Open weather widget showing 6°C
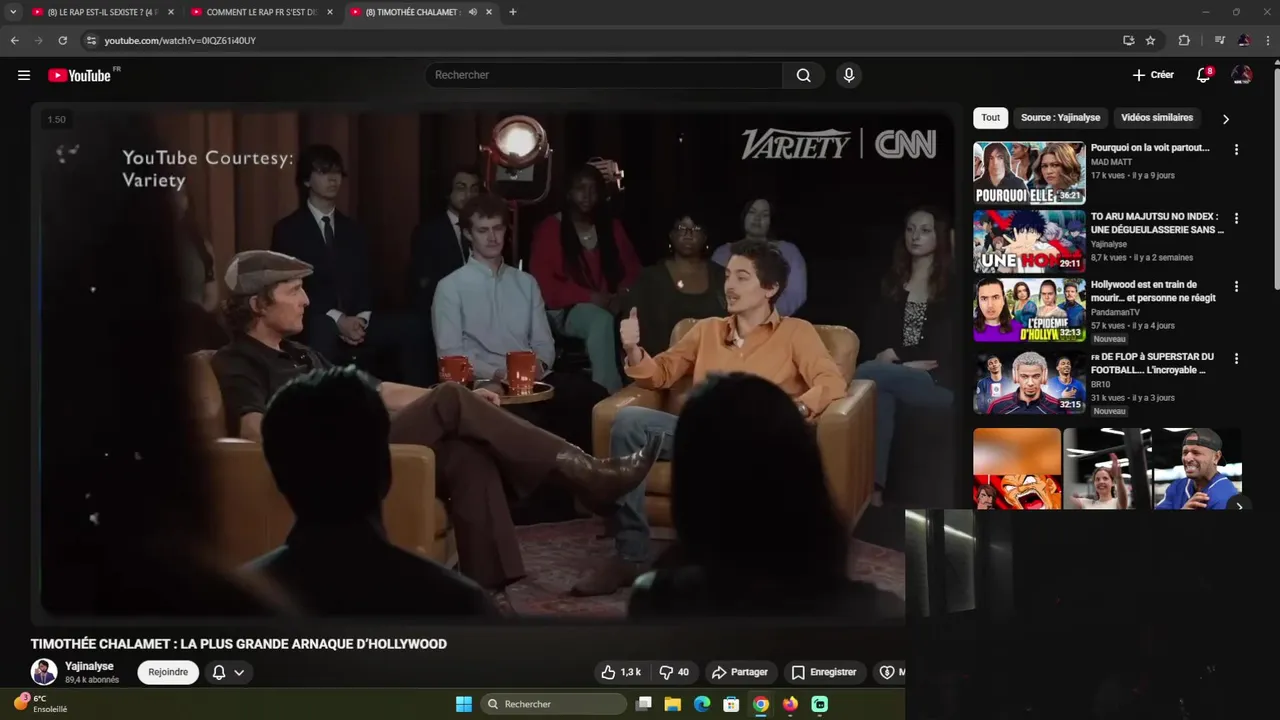 pos(41,704)
